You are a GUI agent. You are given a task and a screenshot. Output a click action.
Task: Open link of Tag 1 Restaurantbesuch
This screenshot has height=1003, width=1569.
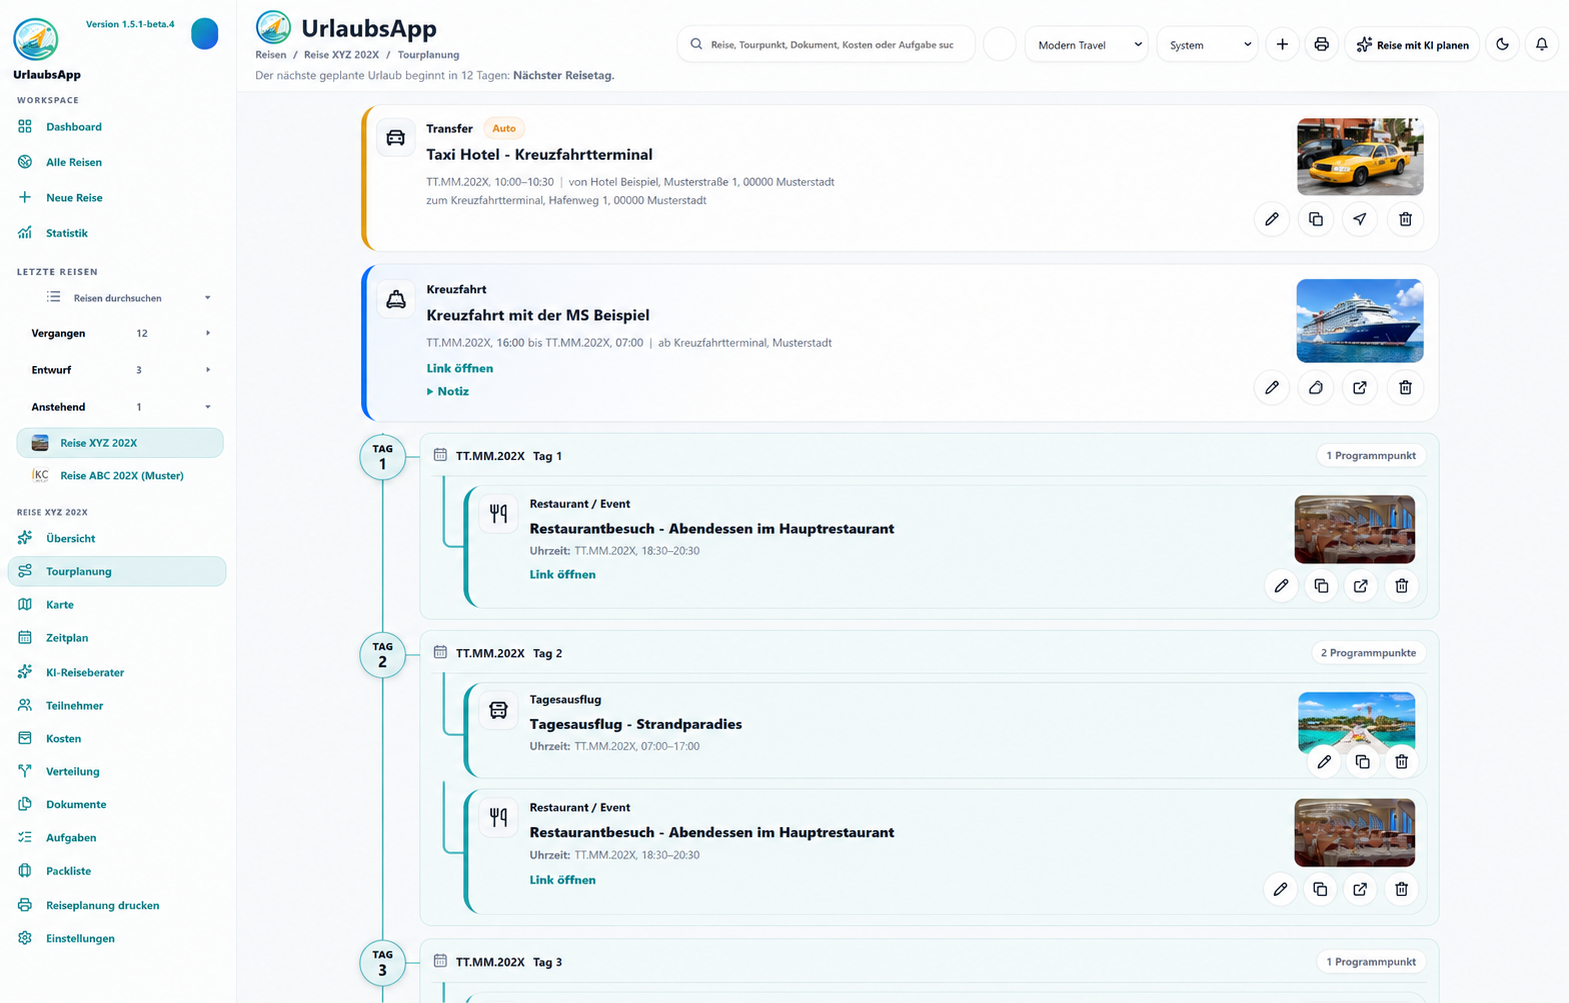(562, 574)
